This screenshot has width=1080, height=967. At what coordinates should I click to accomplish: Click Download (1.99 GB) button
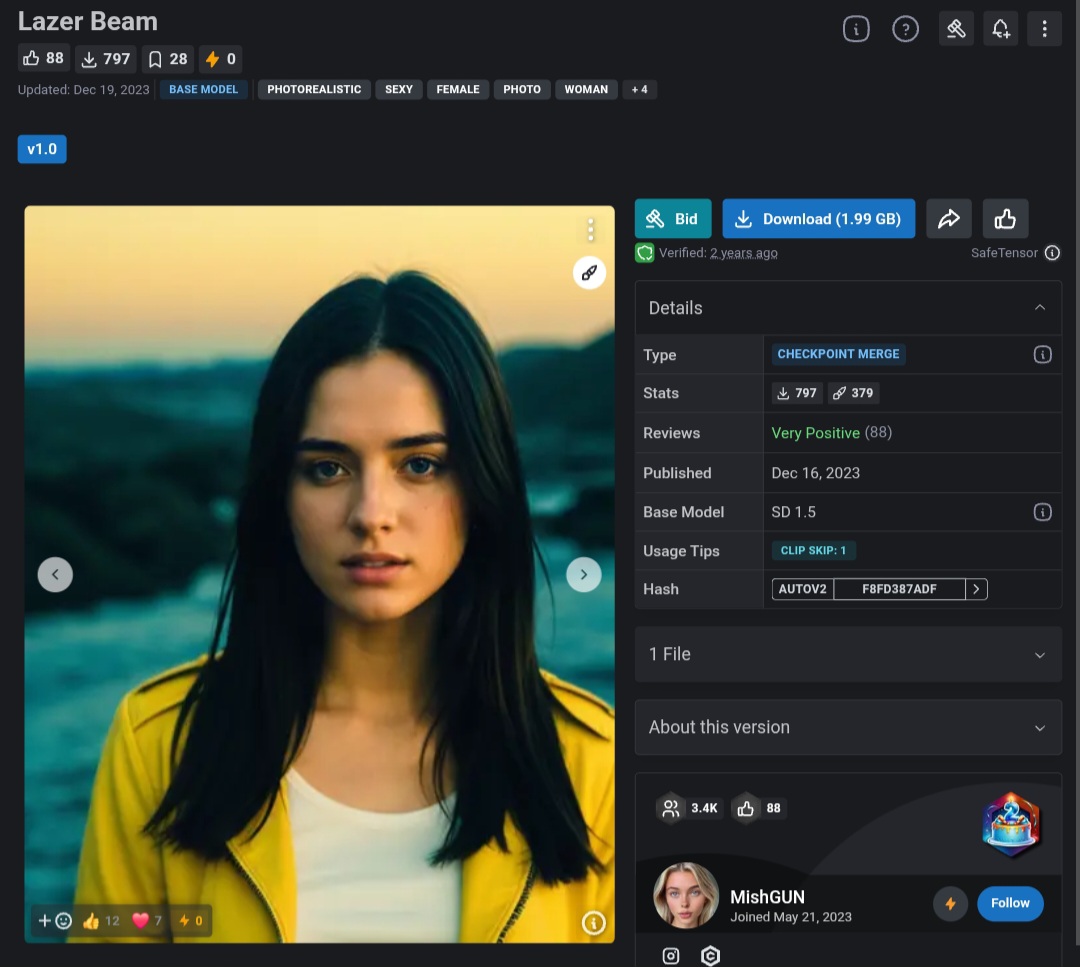[818, 219]
